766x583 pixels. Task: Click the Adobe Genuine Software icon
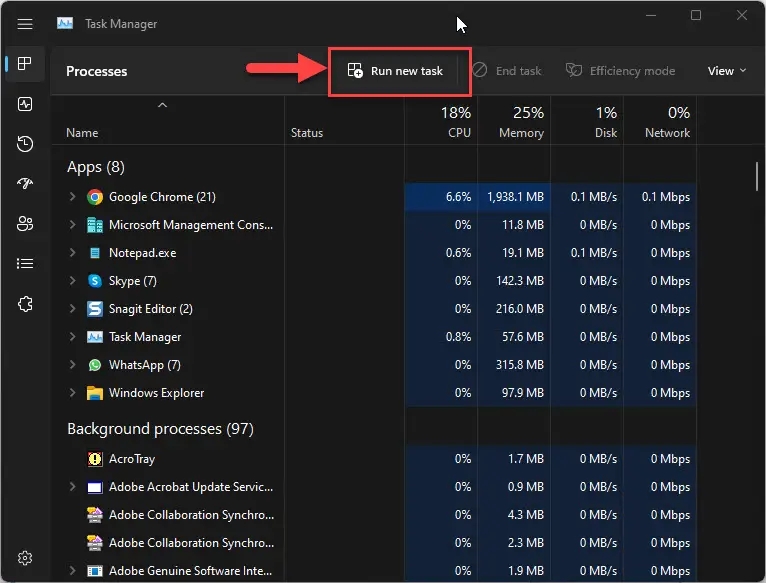(x=95, y=571)
